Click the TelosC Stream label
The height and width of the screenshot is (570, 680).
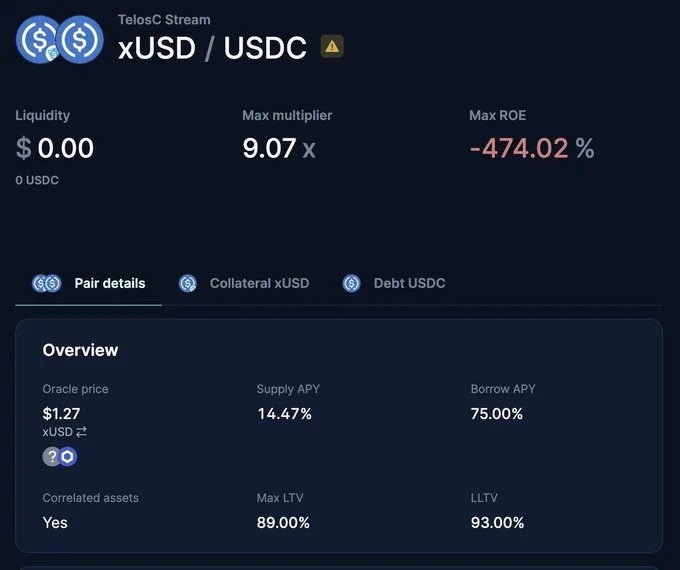coord(164,19)
